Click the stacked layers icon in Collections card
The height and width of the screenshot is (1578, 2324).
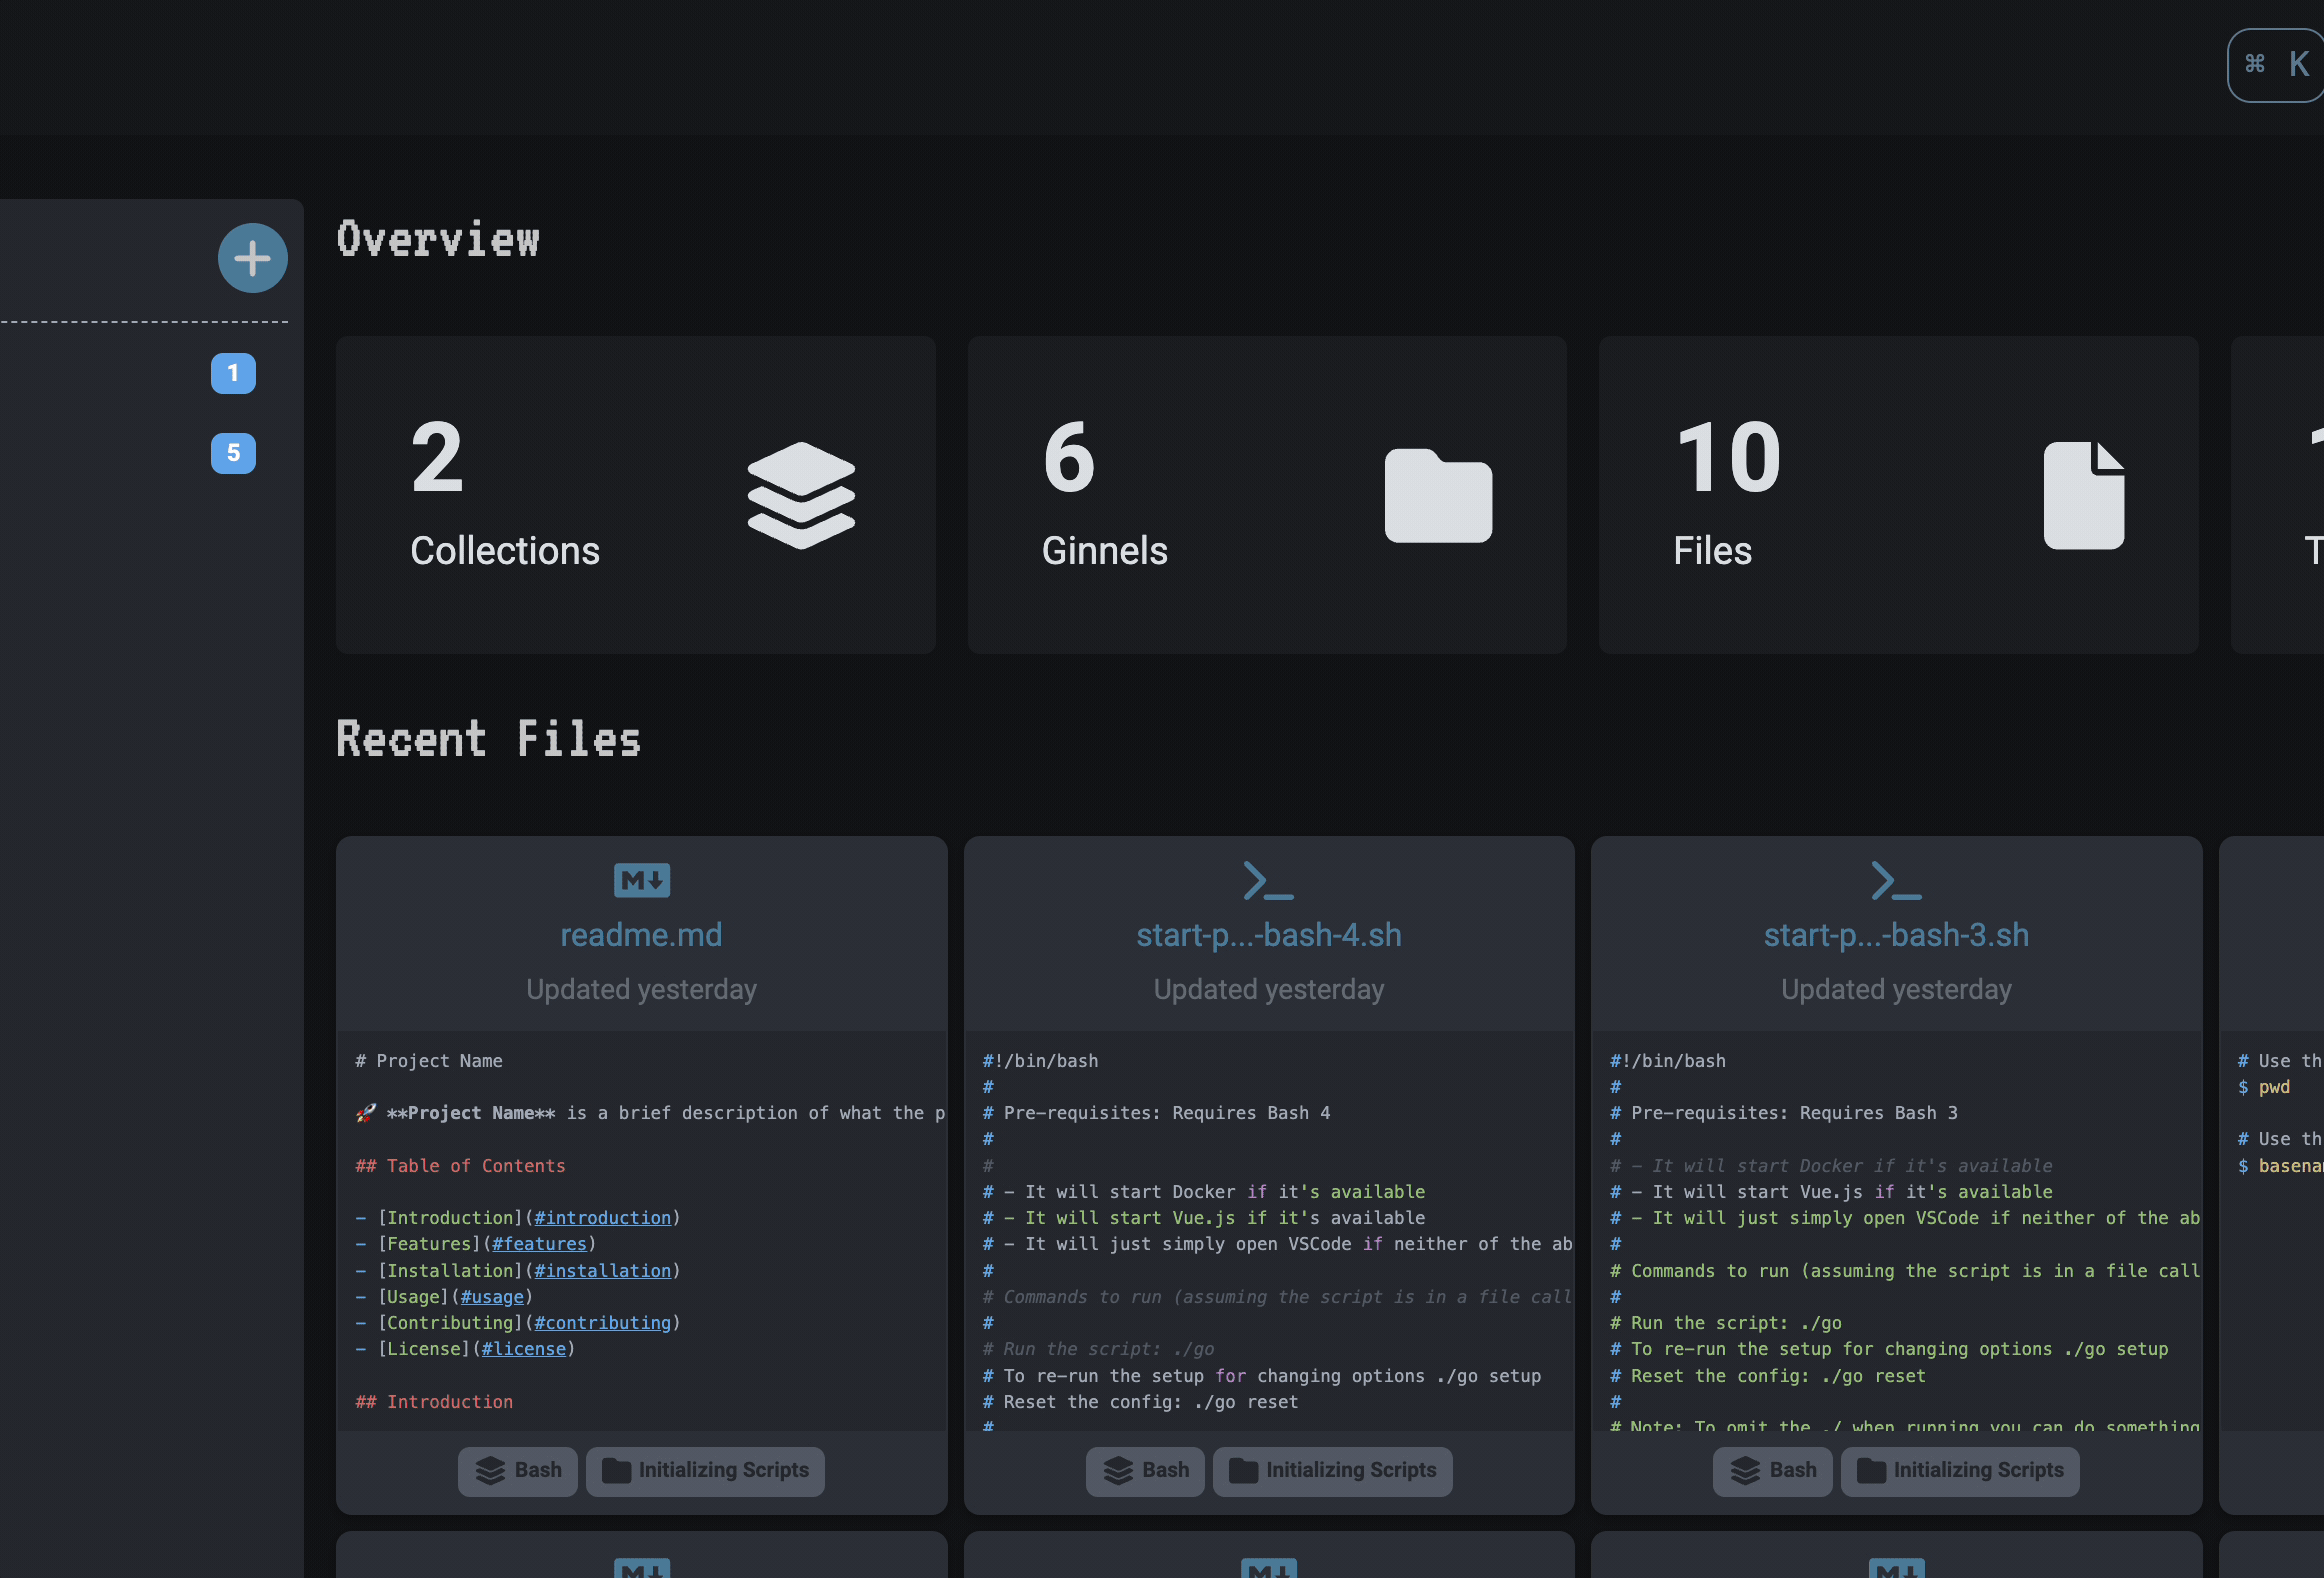(801, 497)
